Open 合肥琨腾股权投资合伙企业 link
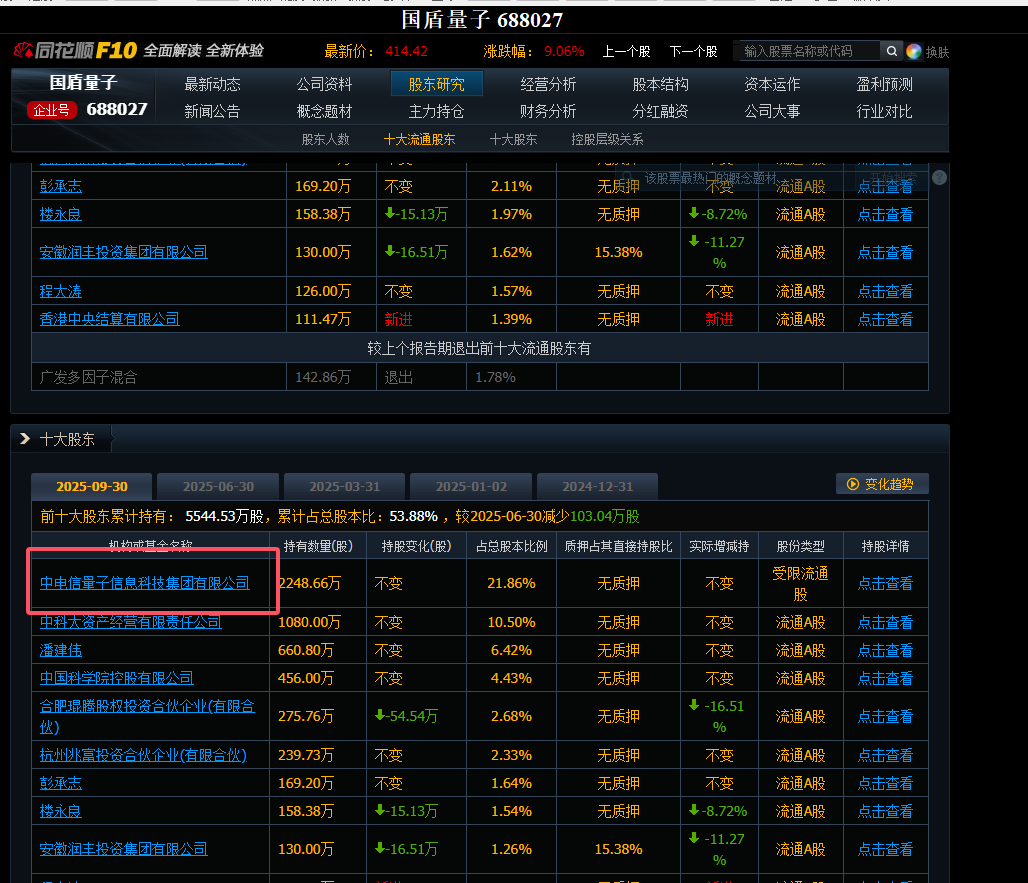The width and height of the screenshot is (1028, 883). click(148, 716)
